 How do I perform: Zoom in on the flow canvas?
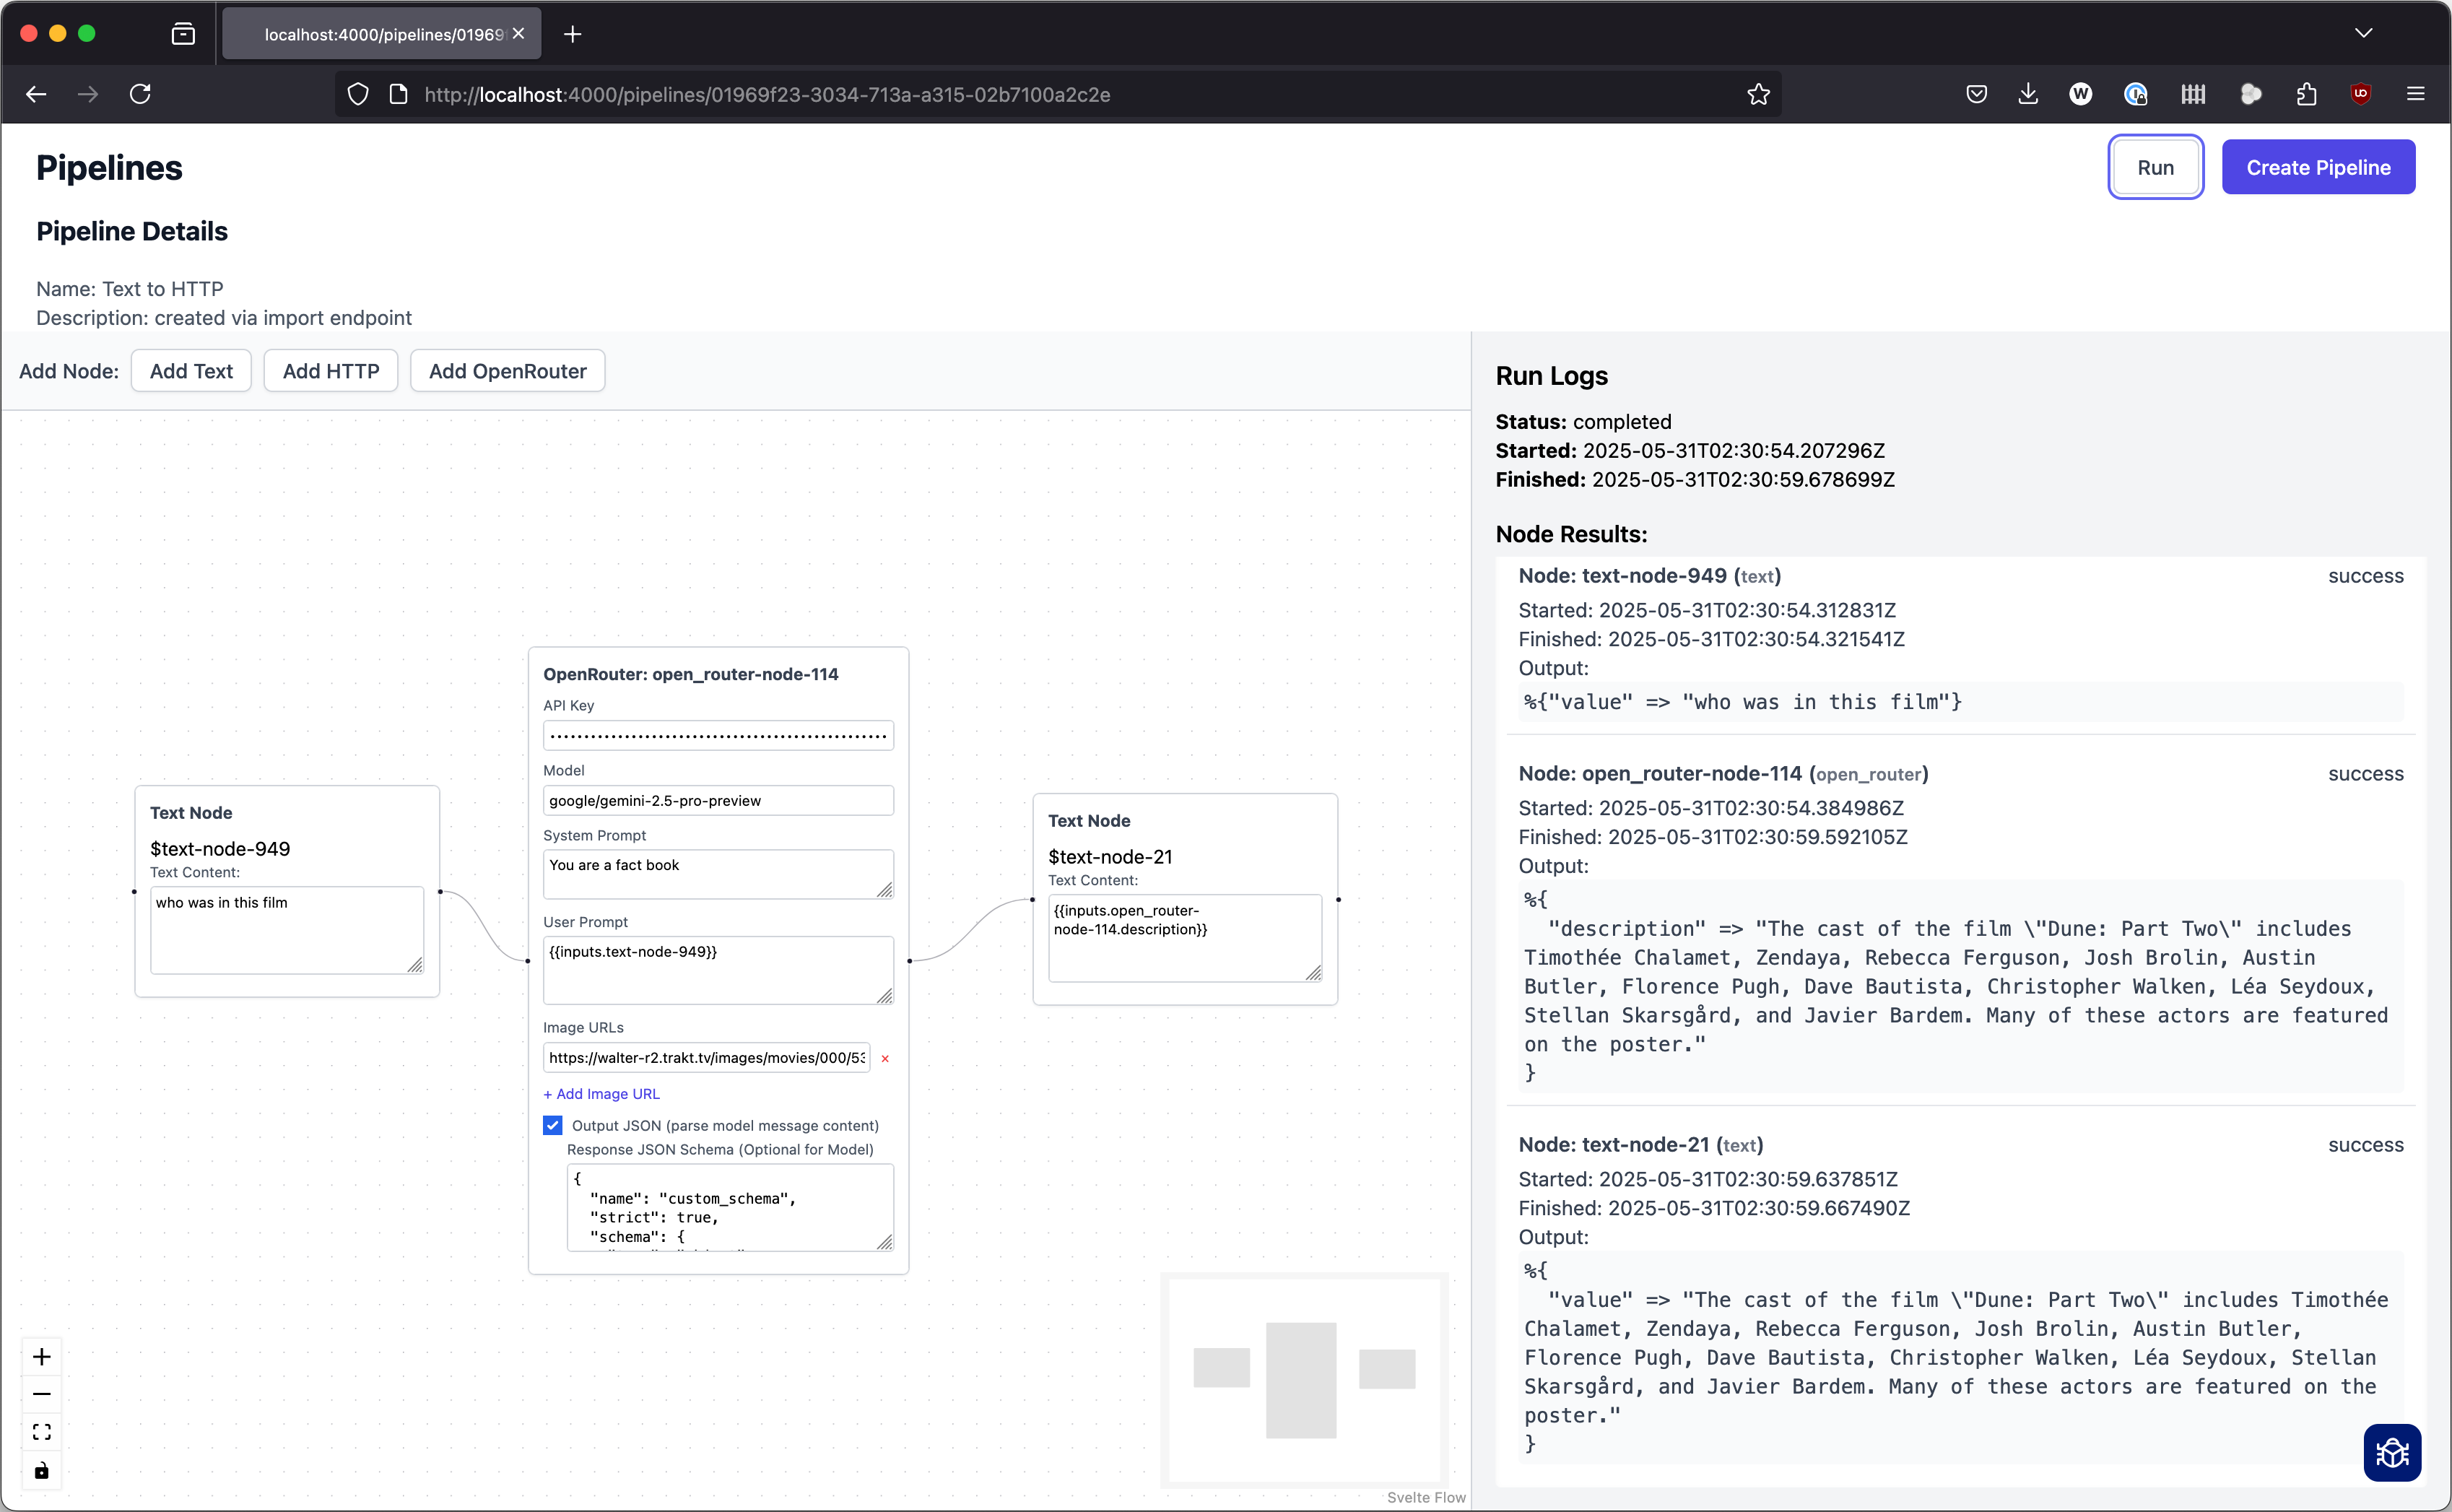tap(41, 1356)
